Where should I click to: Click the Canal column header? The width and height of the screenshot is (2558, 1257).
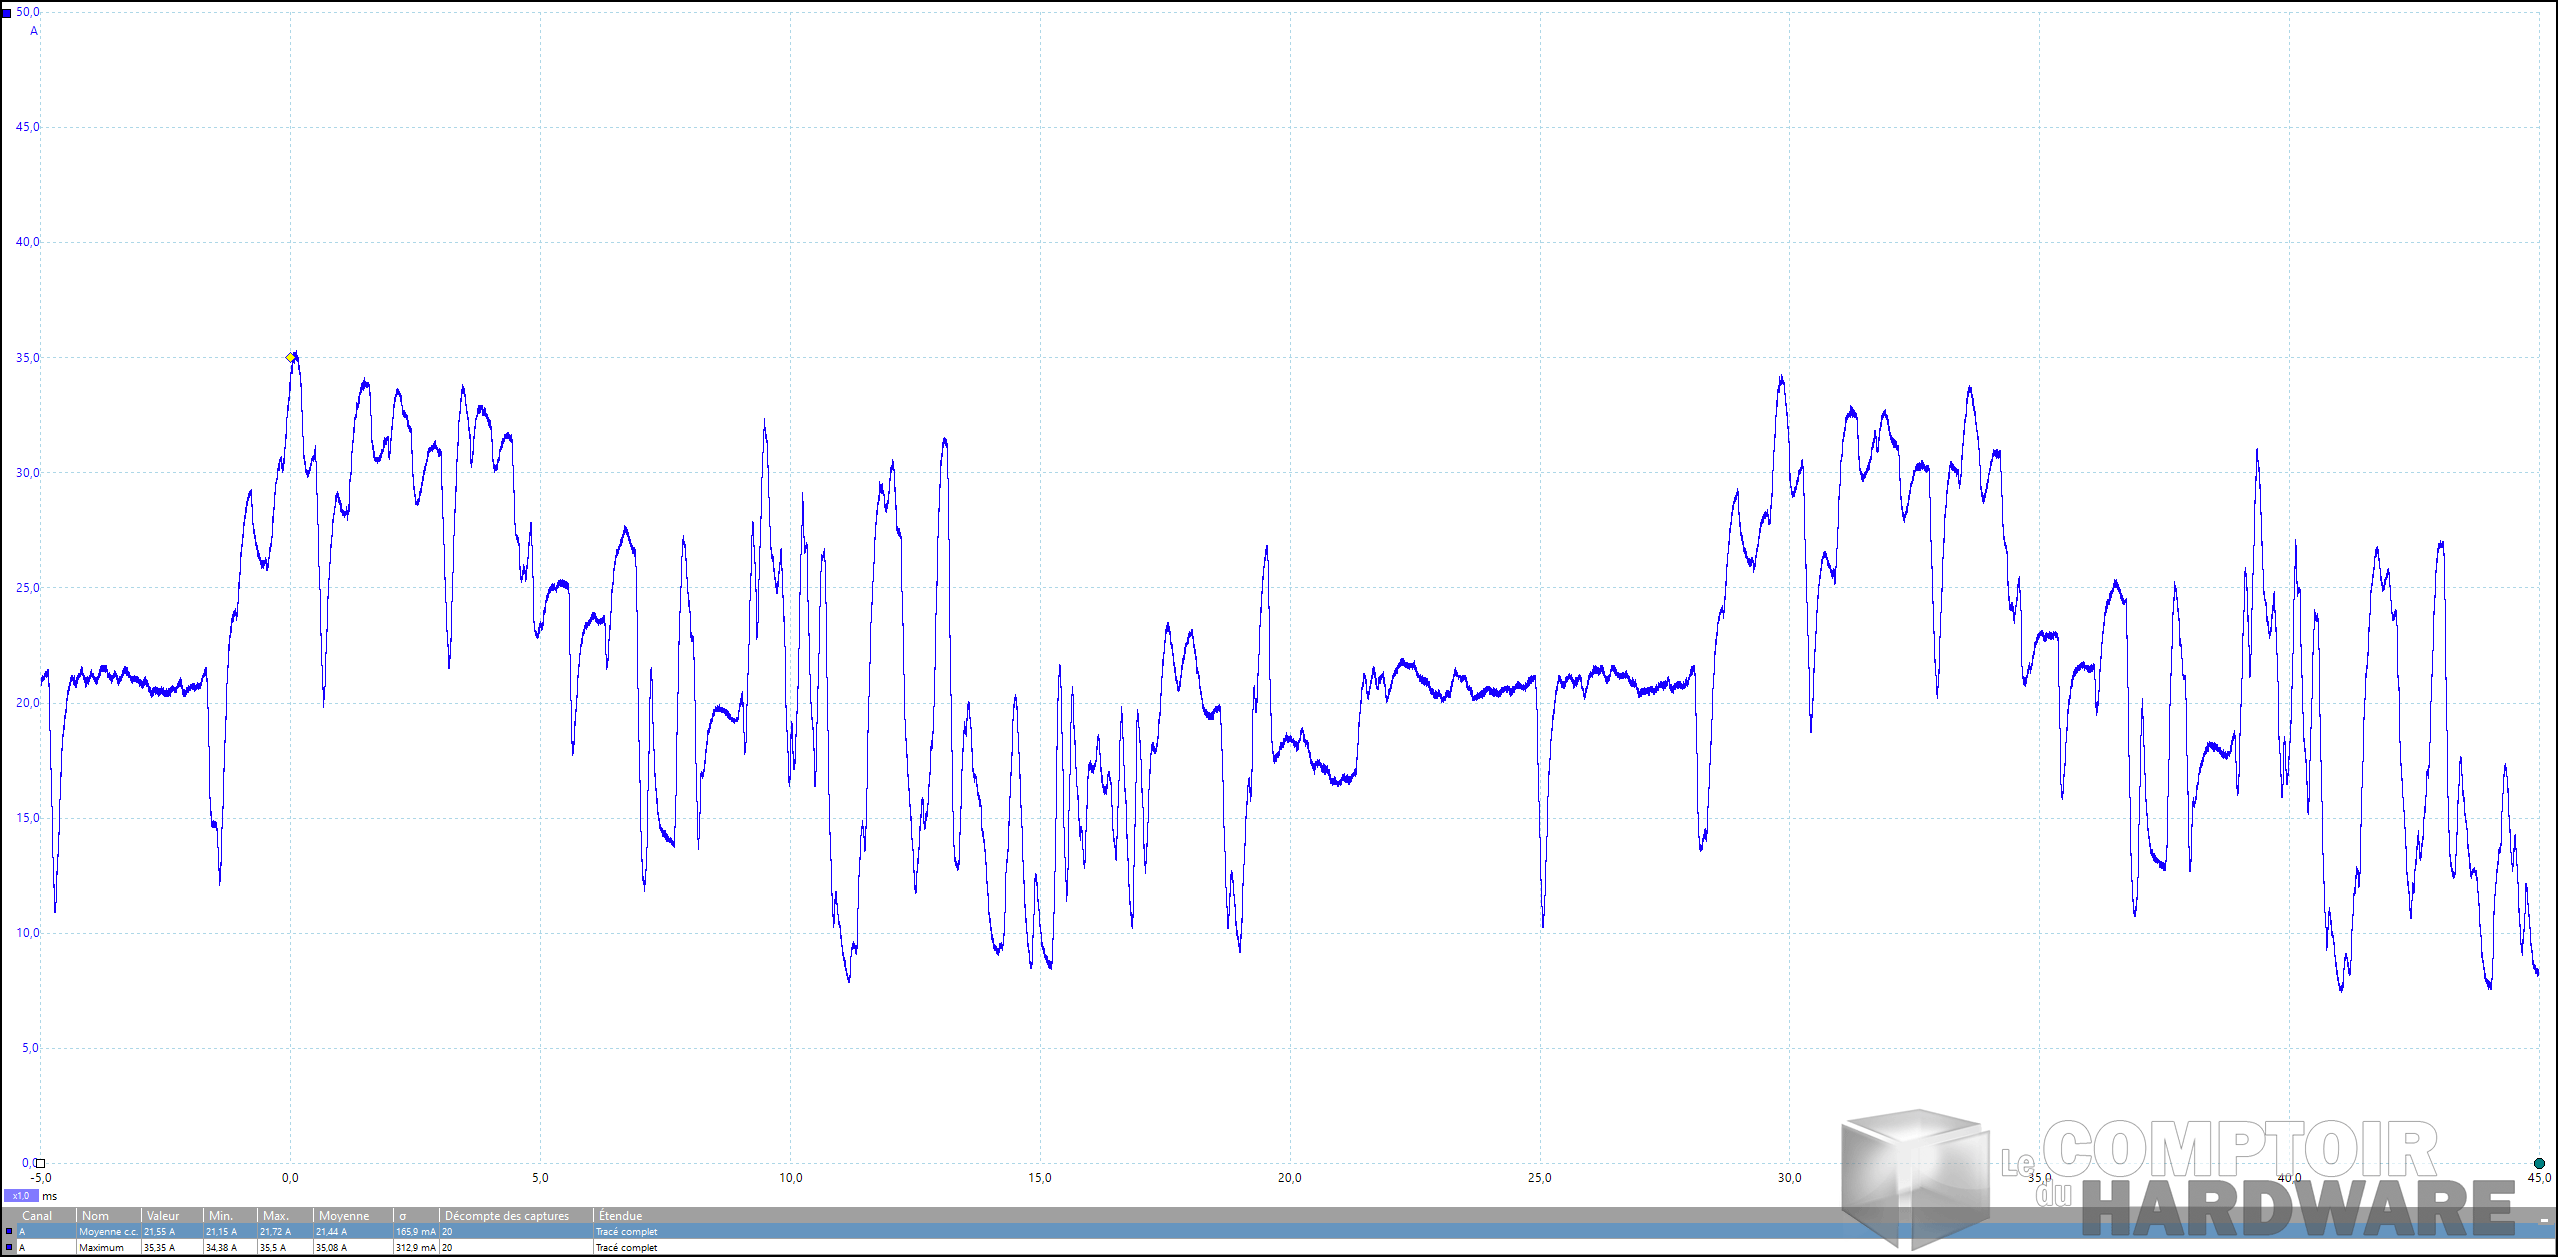point(37,1216)
